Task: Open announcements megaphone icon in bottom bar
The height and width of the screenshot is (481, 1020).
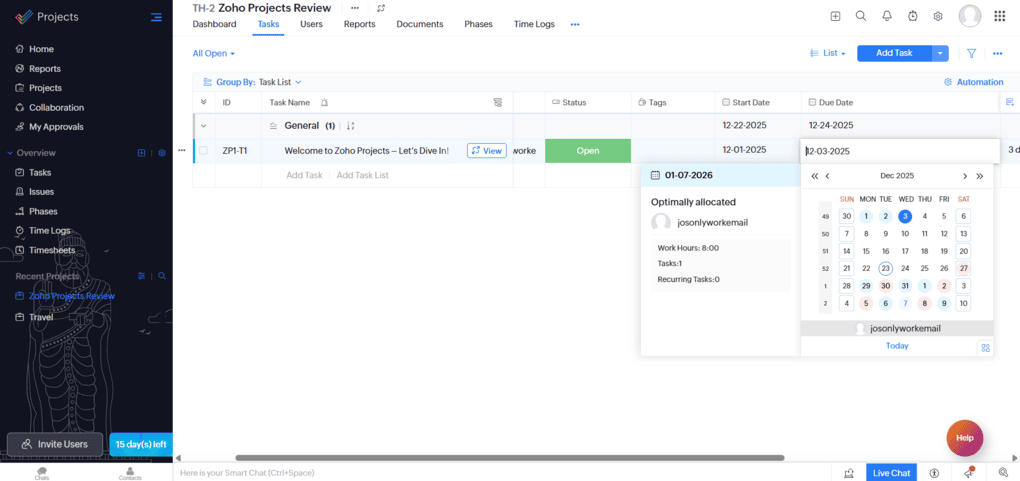Action: click(969, 473)
